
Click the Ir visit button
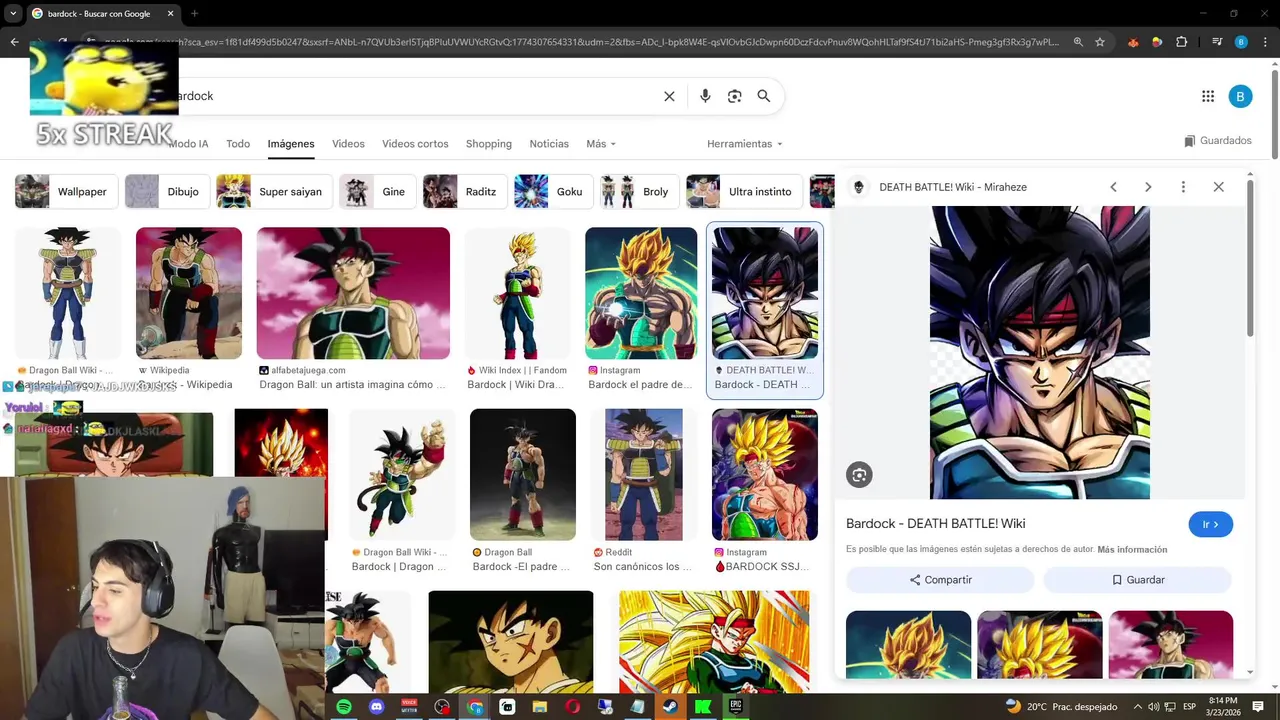(1210, 524)
